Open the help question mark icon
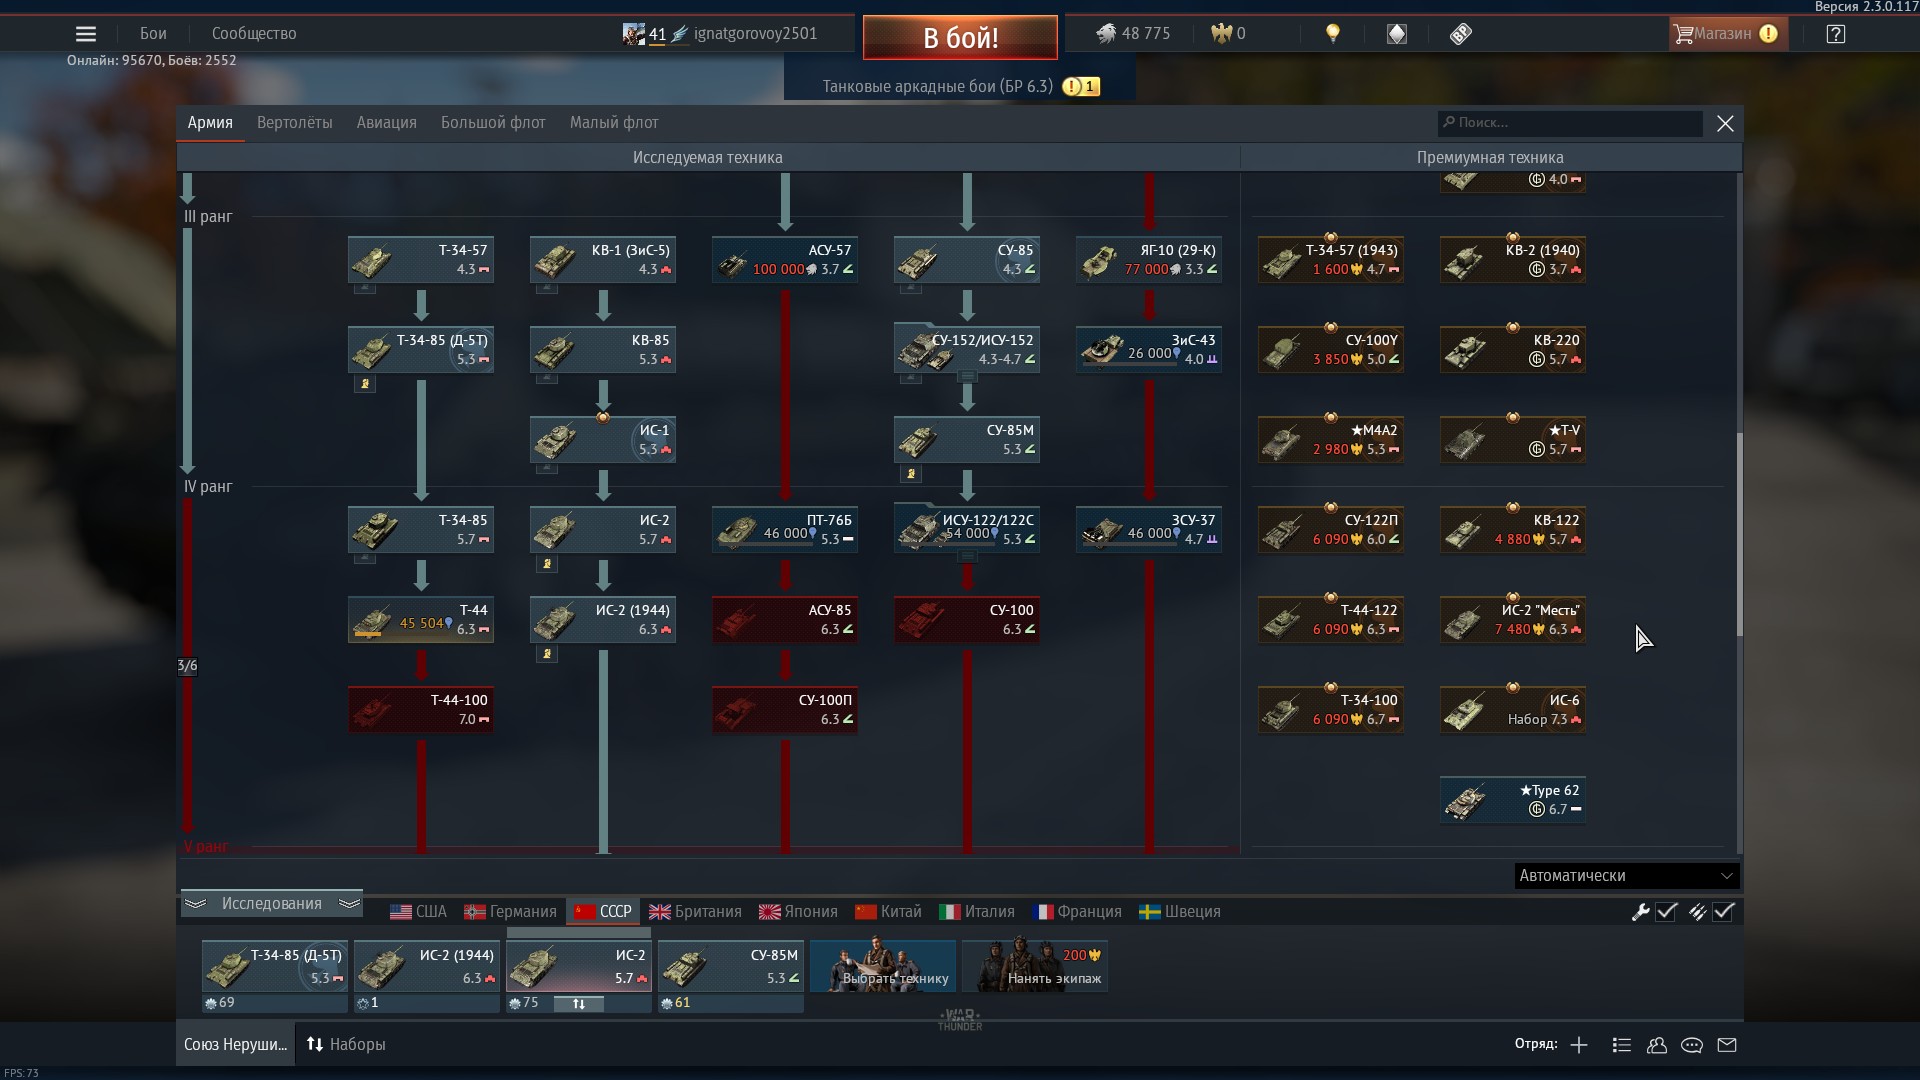The height and width of the screenshot is (1080, 1920). pyautogui.click(x=1835, y=34)
